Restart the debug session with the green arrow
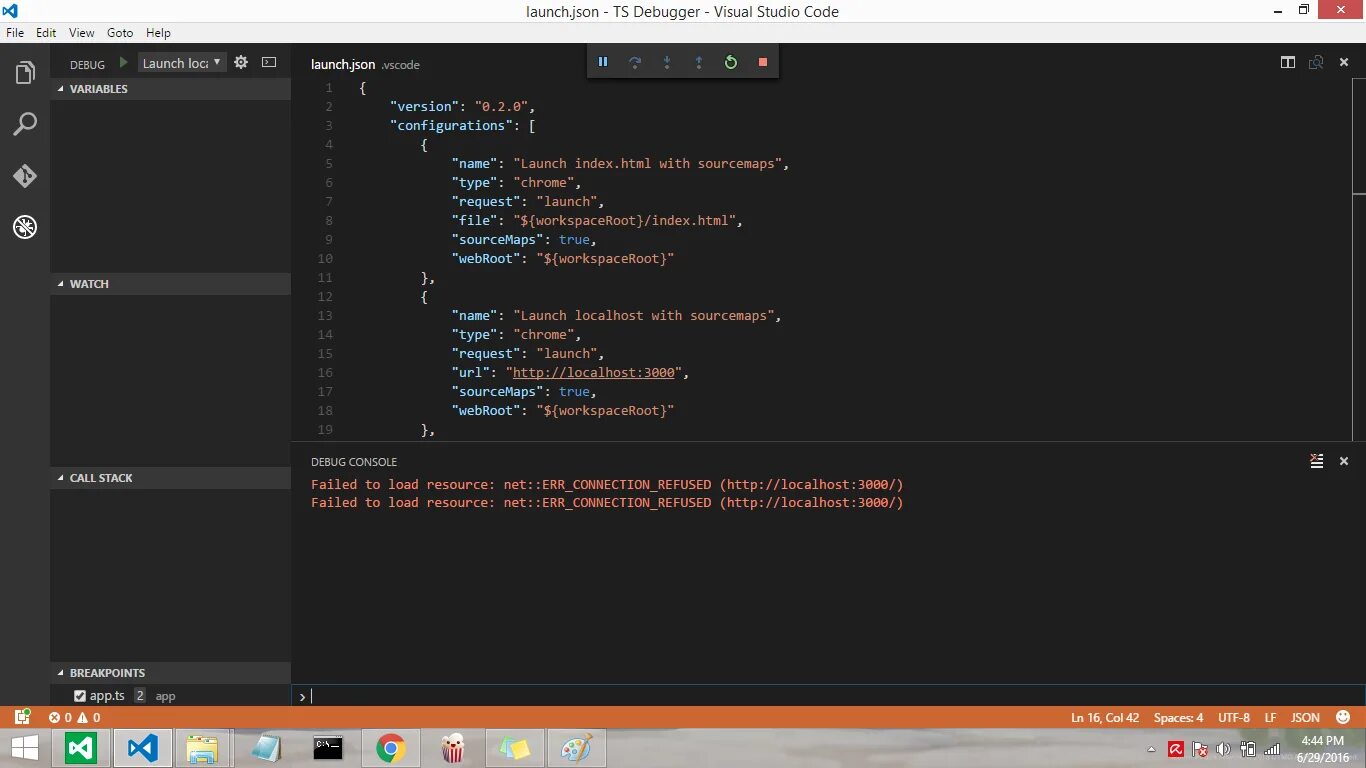Image resolution: width=1366 pixels, height=768 pixels. pyautogui.click(x=731, y=62)
